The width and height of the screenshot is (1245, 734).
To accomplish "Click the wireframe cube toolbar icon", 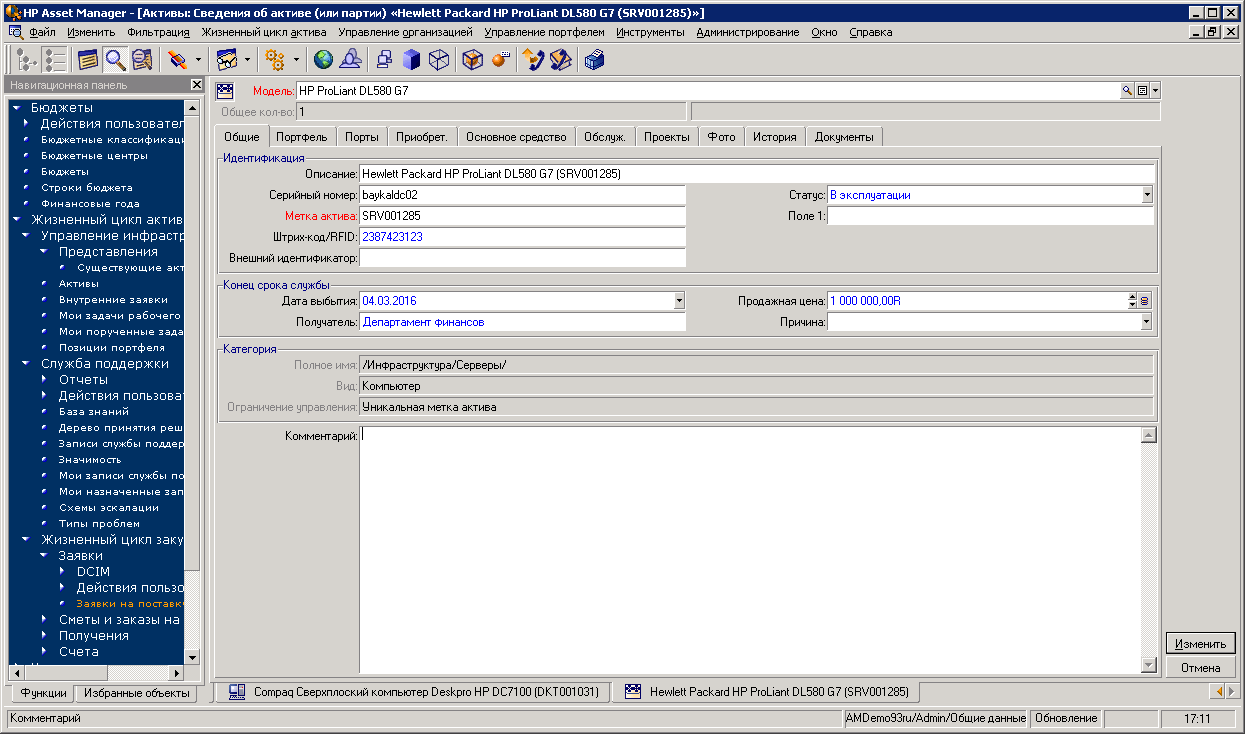I will [x=437, y=60].
